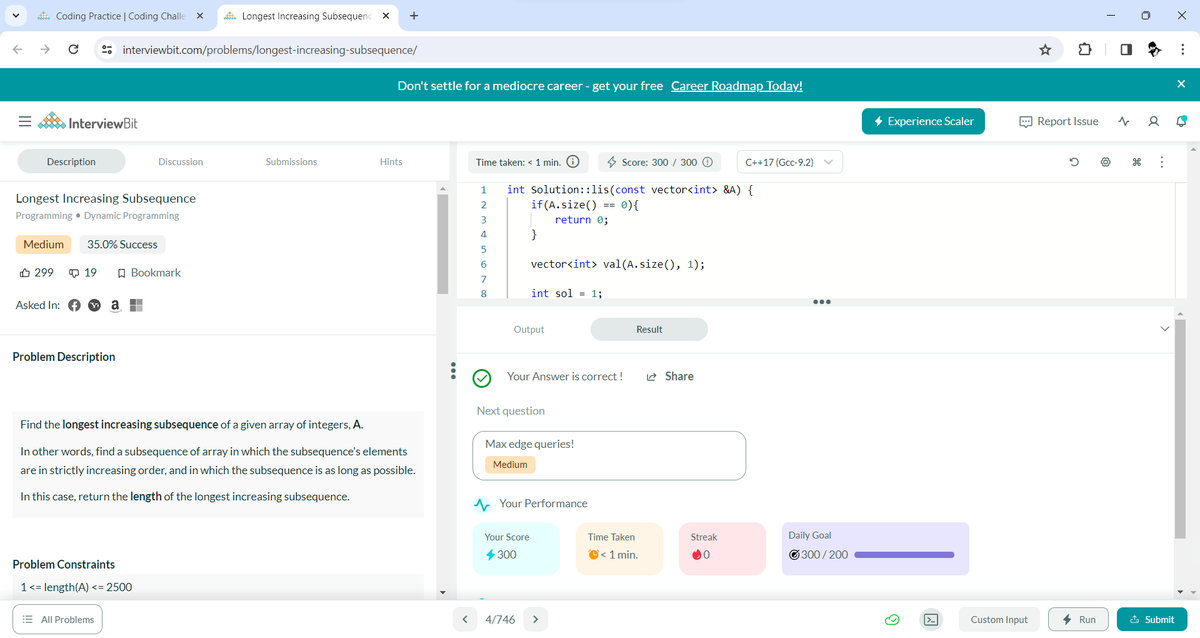Toggle the browser side panel

(1125, 49)
